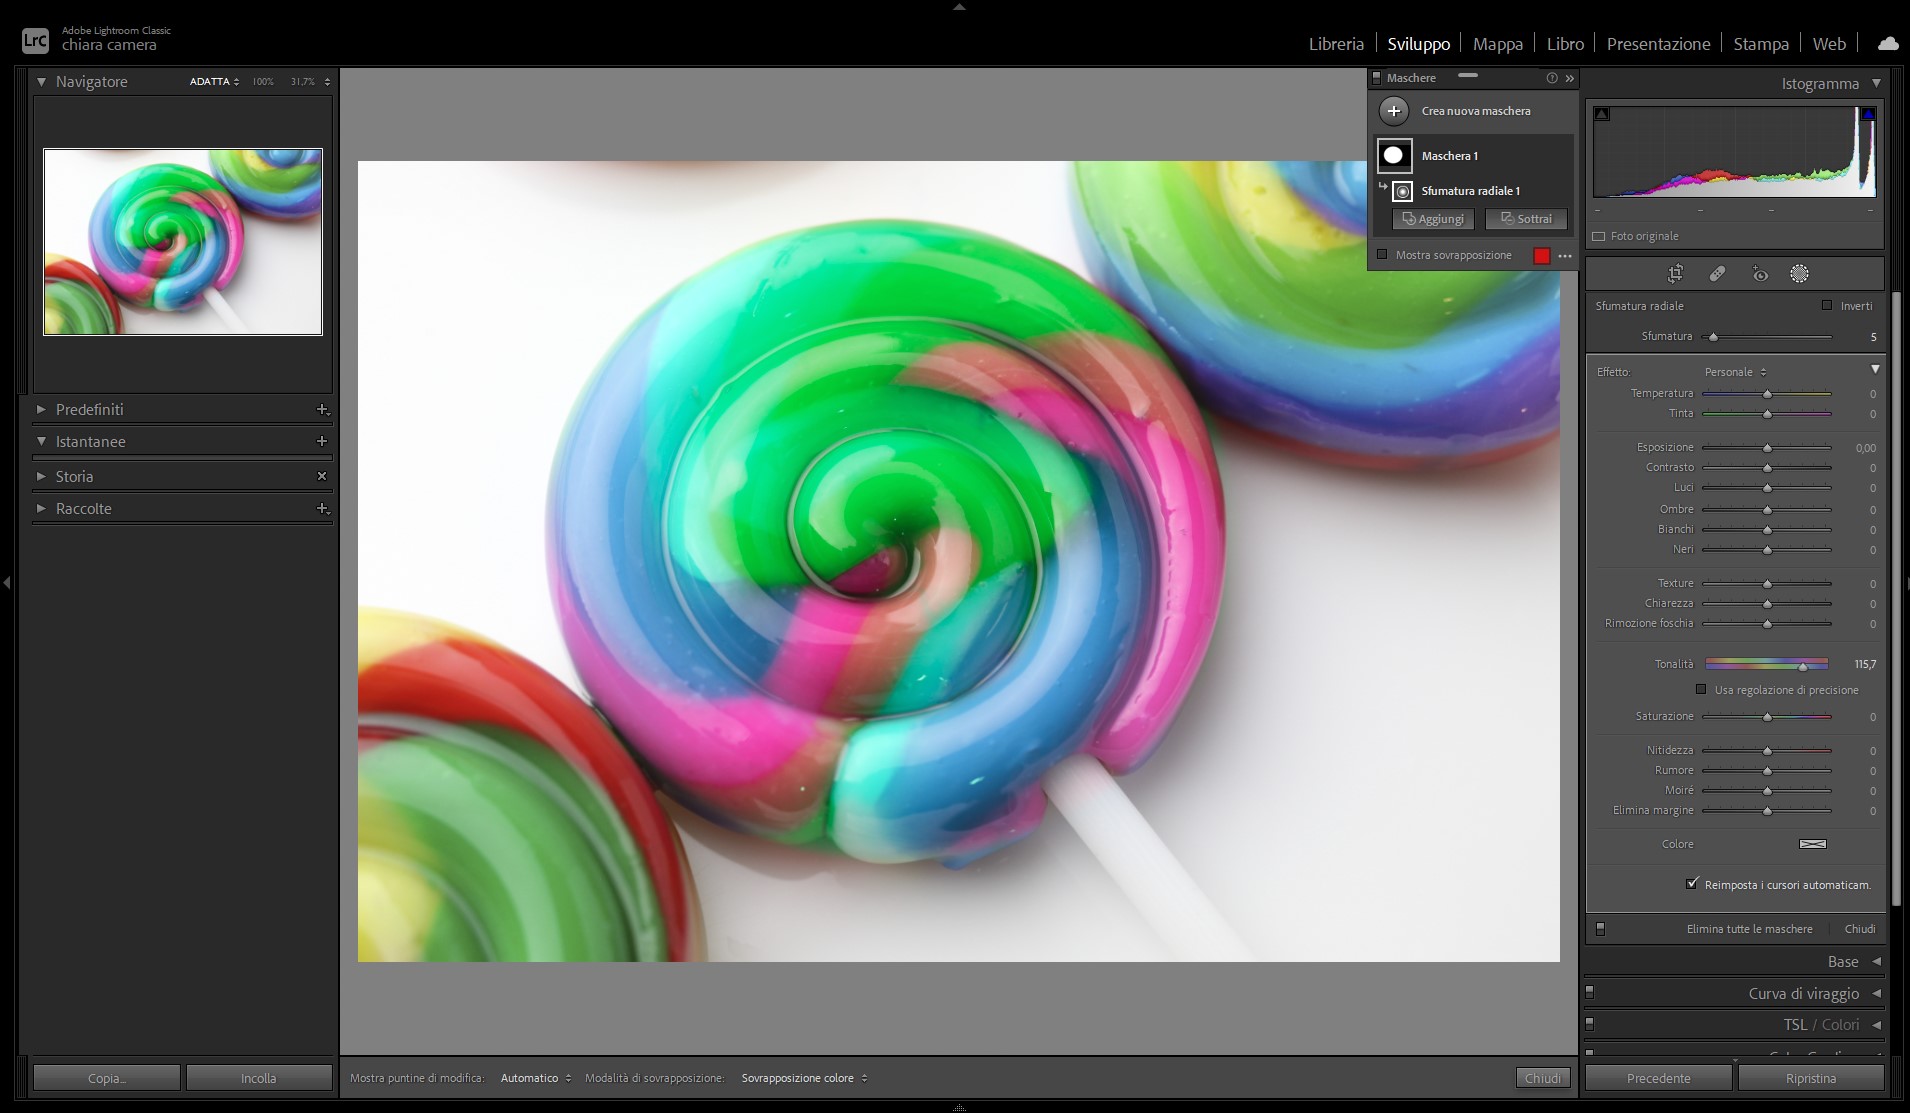
Task: Click Elimina tutte le maschere
Action: (1749, 929)
